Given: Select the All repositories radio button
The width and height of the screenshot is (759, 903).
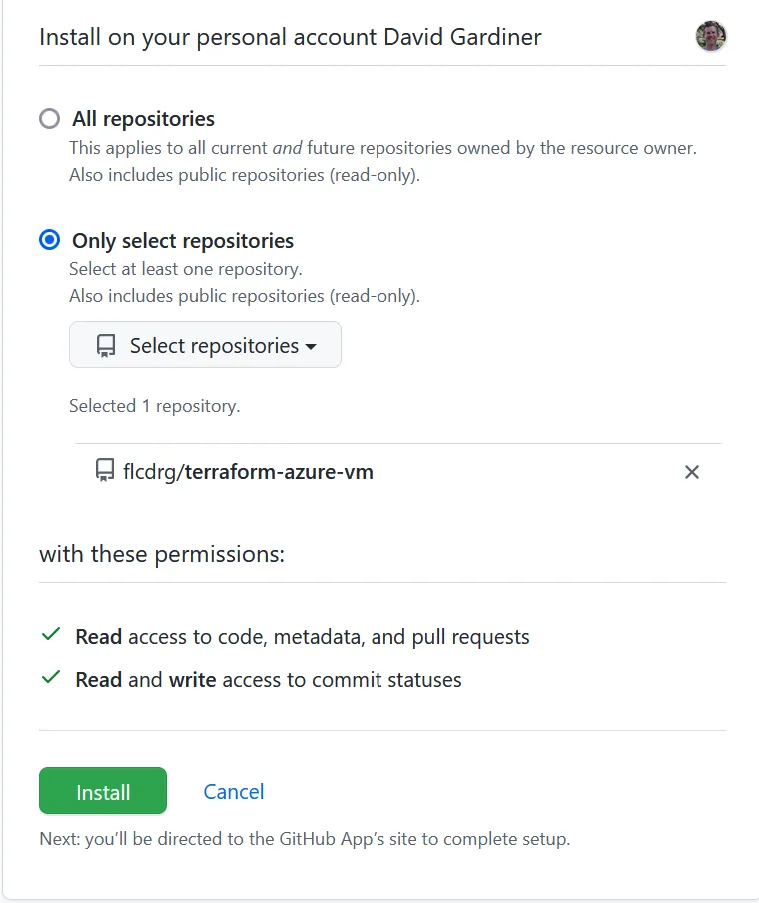Looking at the screenshot, I should point(49,119).
